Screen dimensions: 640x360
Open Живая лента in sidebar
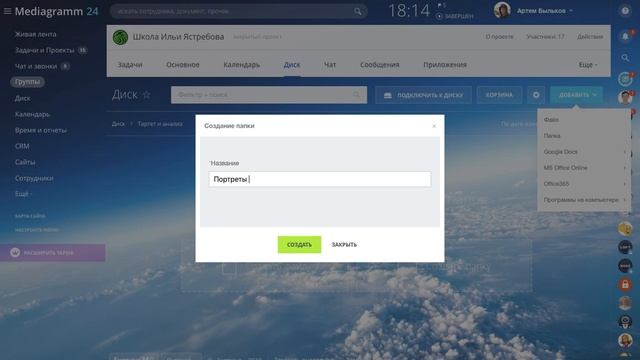[x=36, y=34]
